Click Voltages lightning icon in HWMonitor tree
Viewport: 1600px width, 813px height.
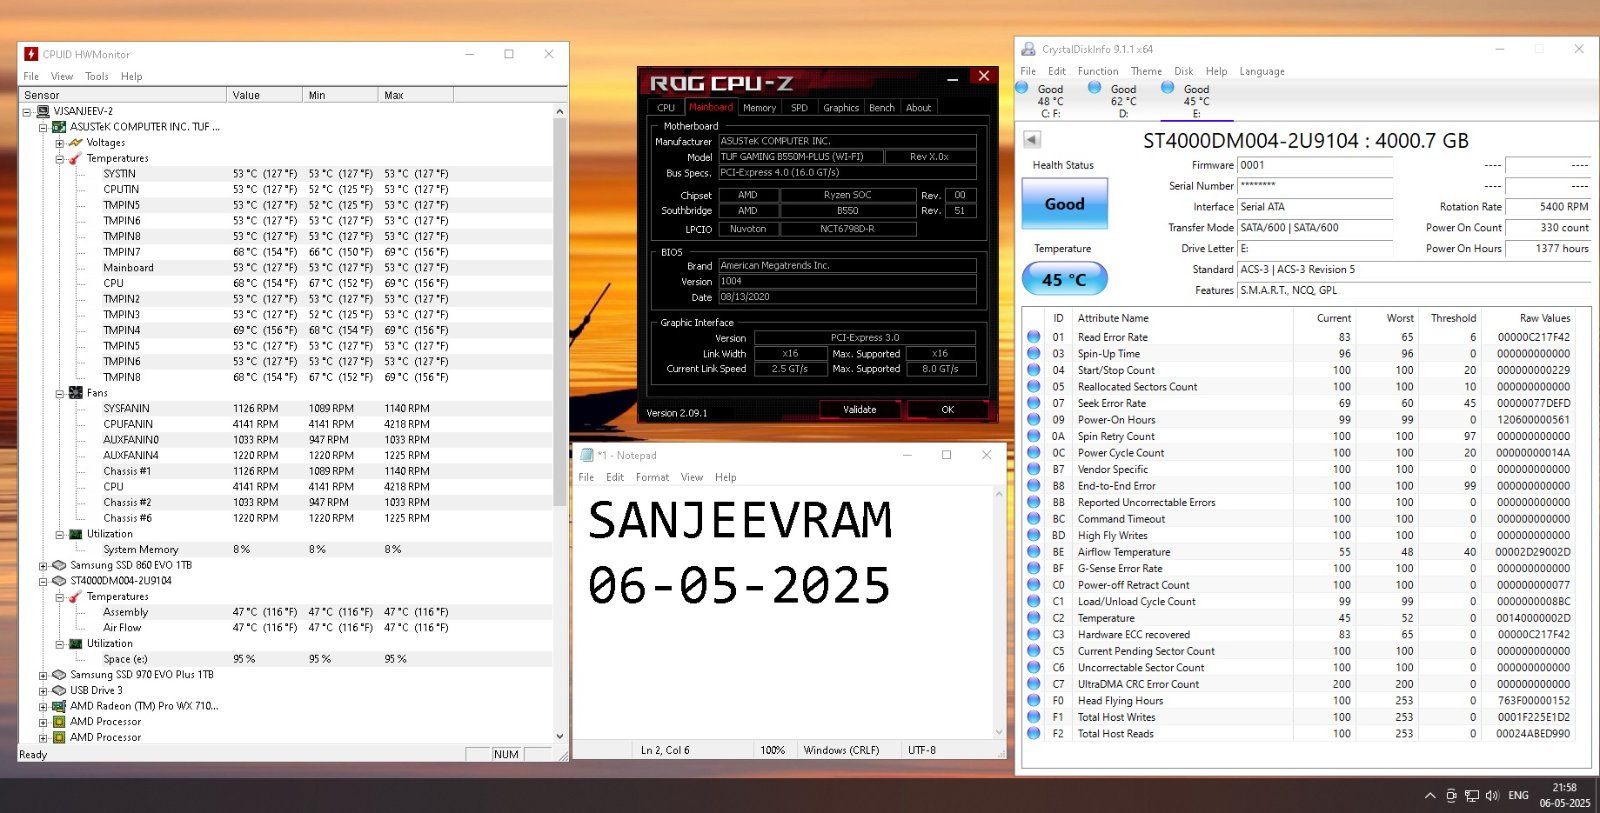[75, 142]
